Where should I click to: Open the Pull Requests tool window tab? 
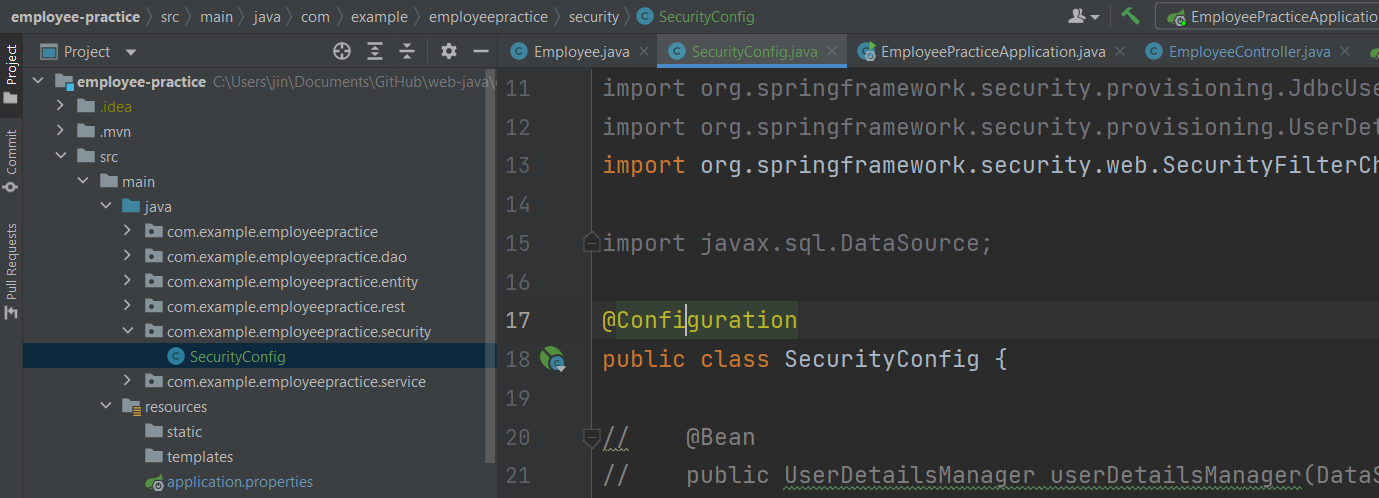pyautogui.click(x=11, y=270)
